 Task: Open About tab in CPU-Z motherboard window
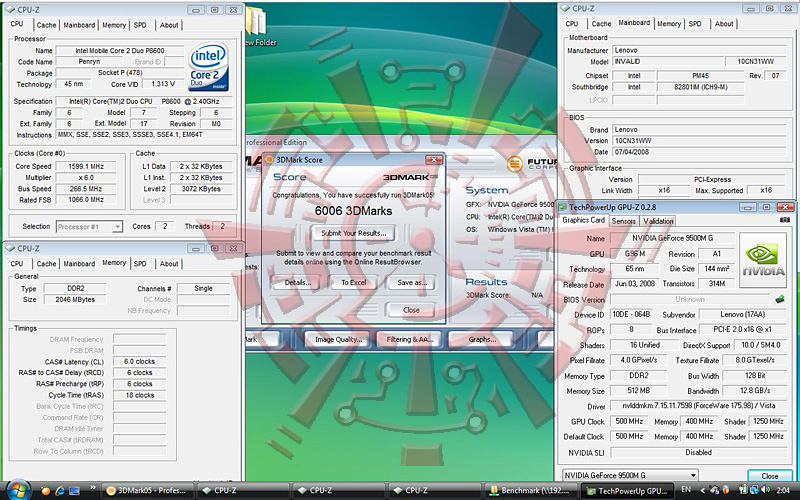point(724,24)
